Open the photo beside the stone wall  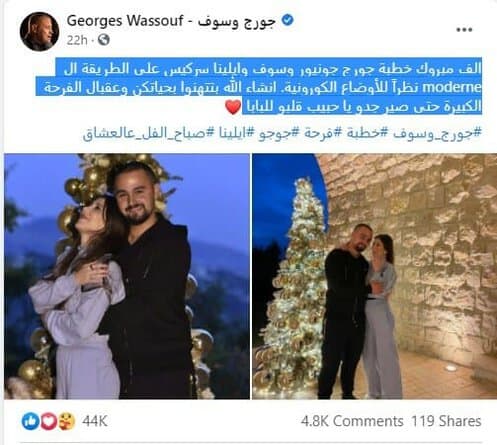(374, 276)
